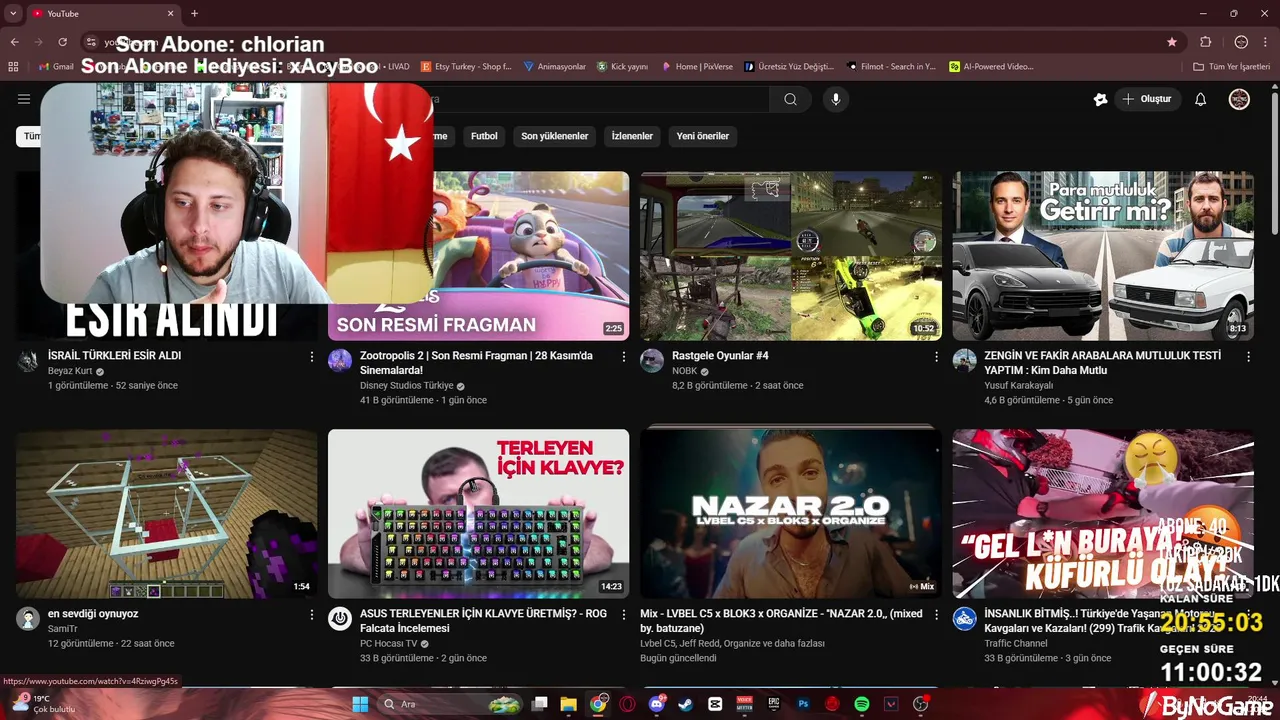Select the İzlenenler filter chip
The width and height of the screenshot is (1280, 720).
[632, 136]
